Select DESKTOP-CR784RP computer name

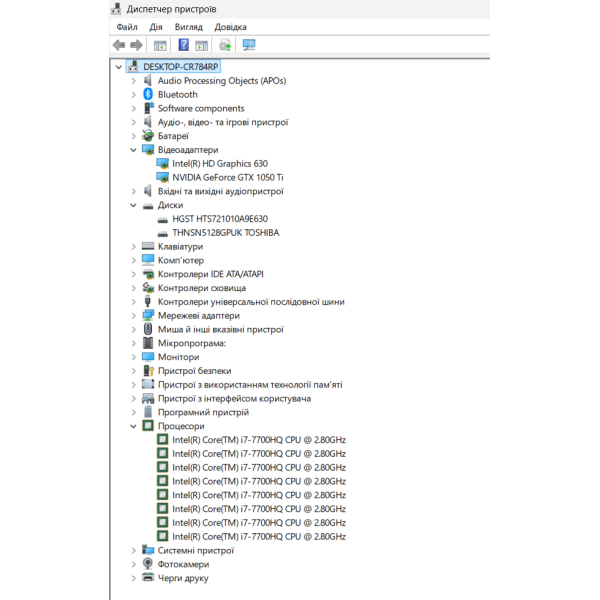181,67
